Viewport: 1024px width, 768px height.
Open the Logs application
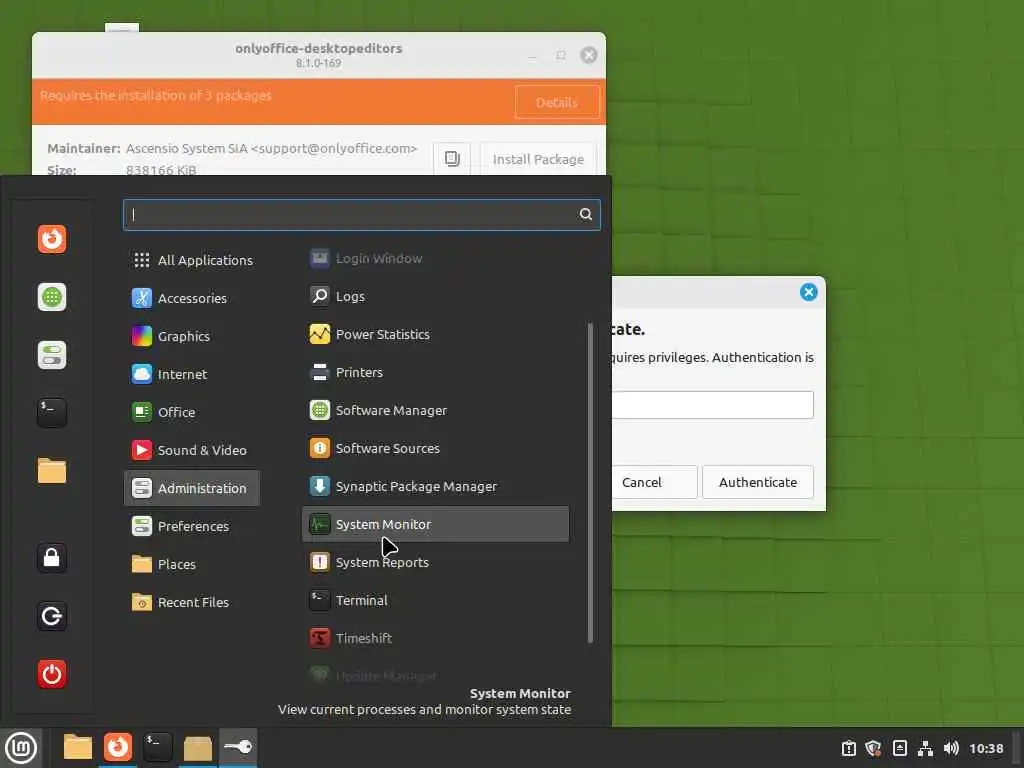(435, 296)
